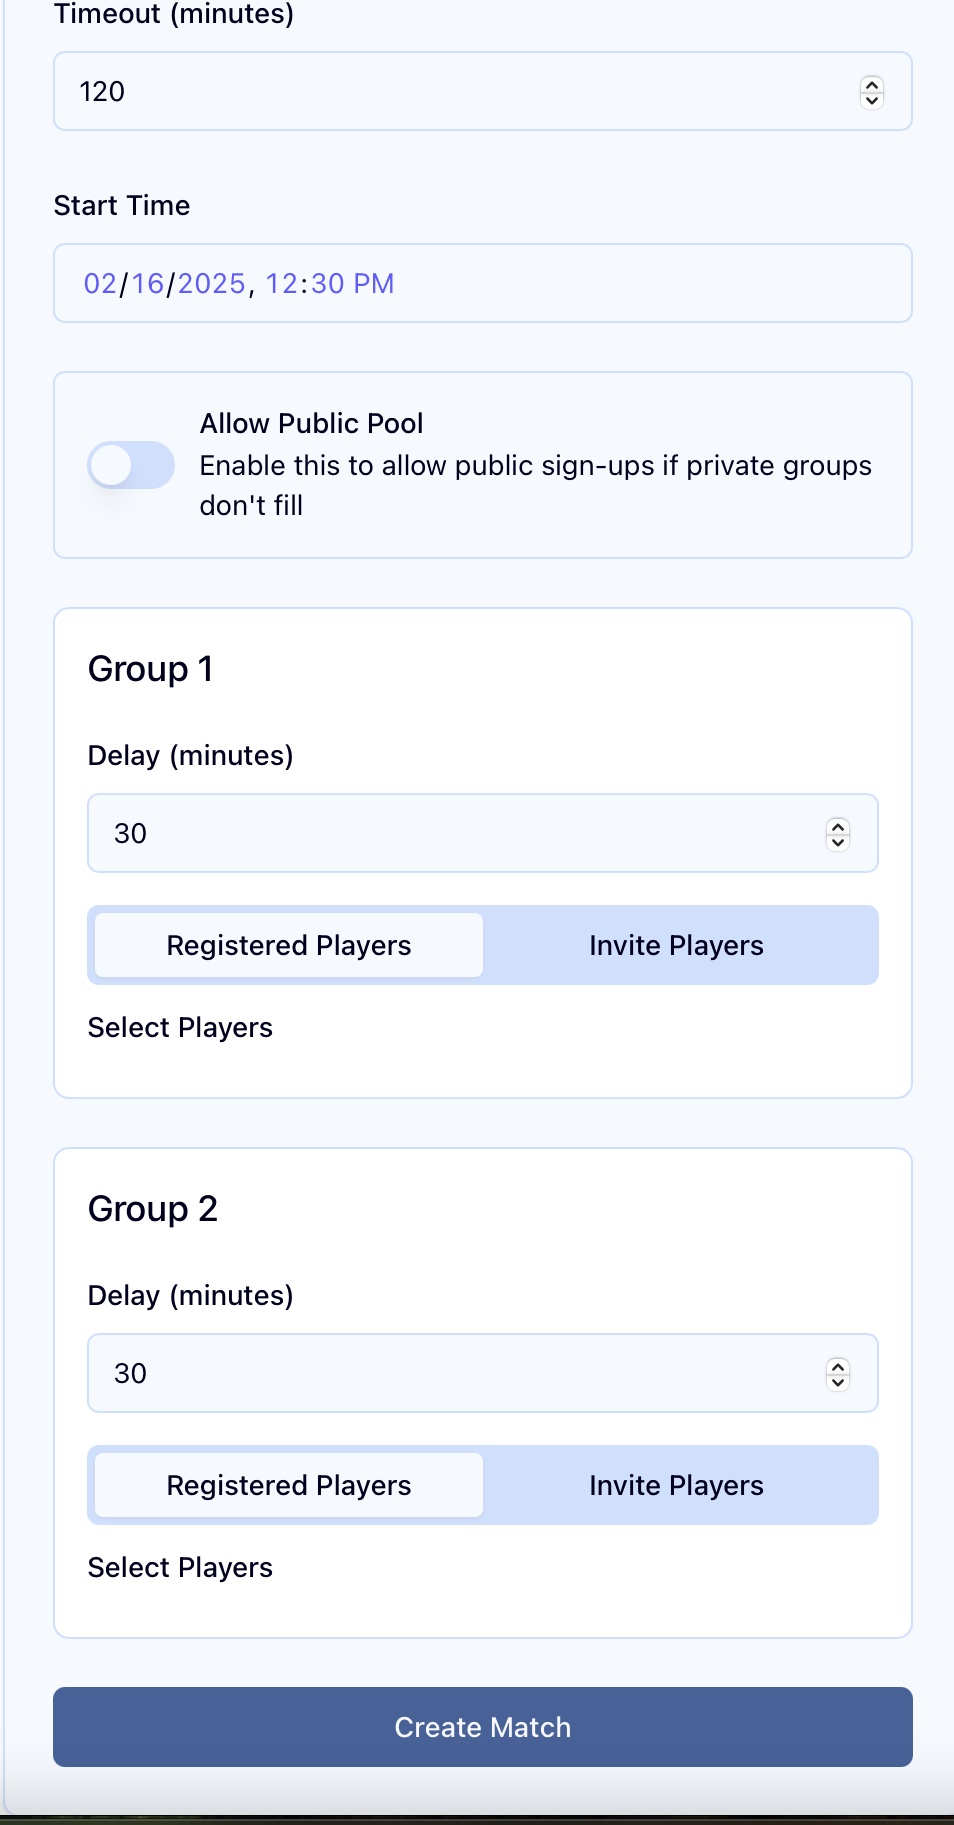The height and width of the screenshot is (1825, 954).
Task: Increase Group 2 delay with the stepper arrow
Action: [x=838, y=1366]
